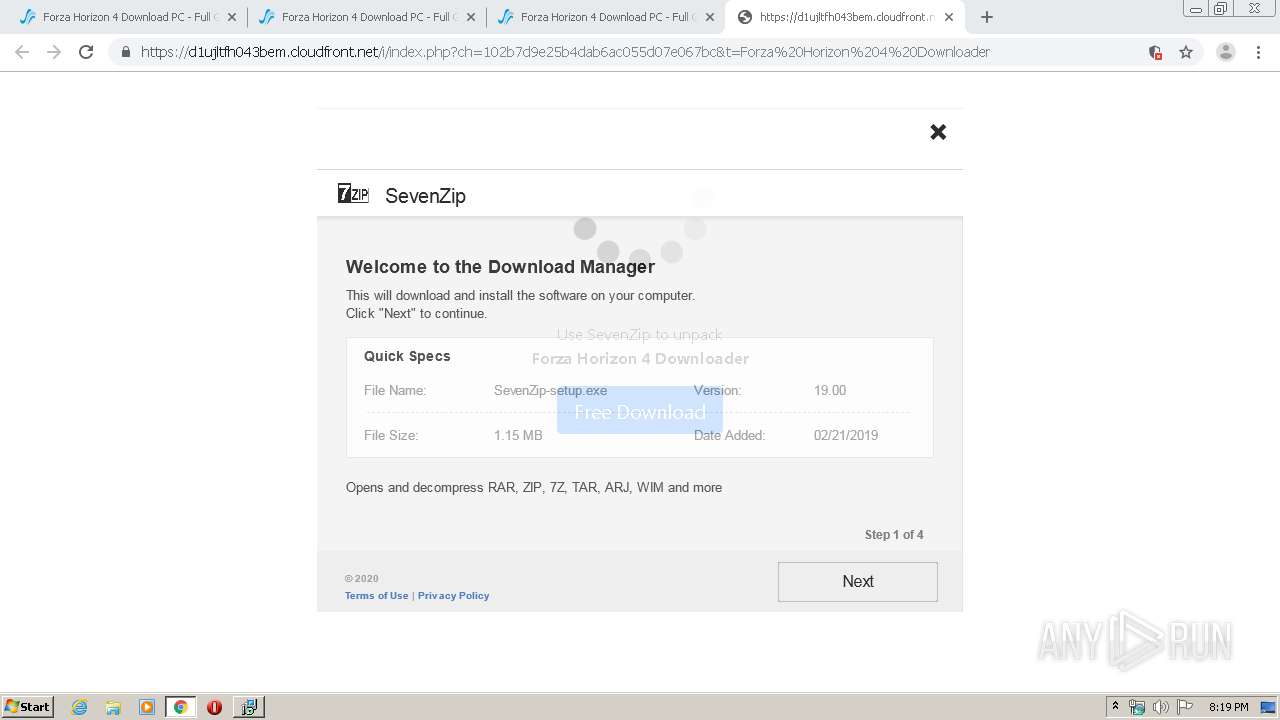Click the version value 19.00
The height and width of the screenshot is (720, 1280).
[830, 390]
